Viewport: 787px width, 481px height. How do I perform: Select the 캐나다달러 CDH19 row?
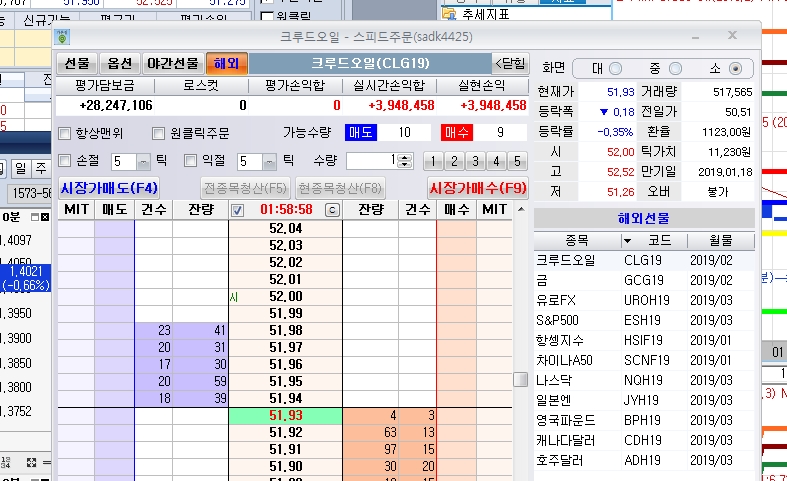pos(644,441)
